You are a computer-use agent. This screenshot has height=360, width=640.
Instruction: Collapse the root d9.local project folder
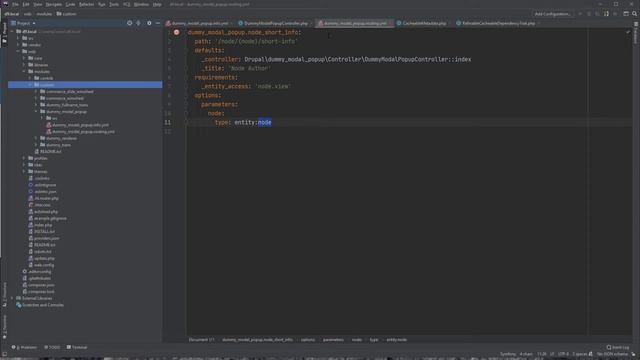(12, 31)
